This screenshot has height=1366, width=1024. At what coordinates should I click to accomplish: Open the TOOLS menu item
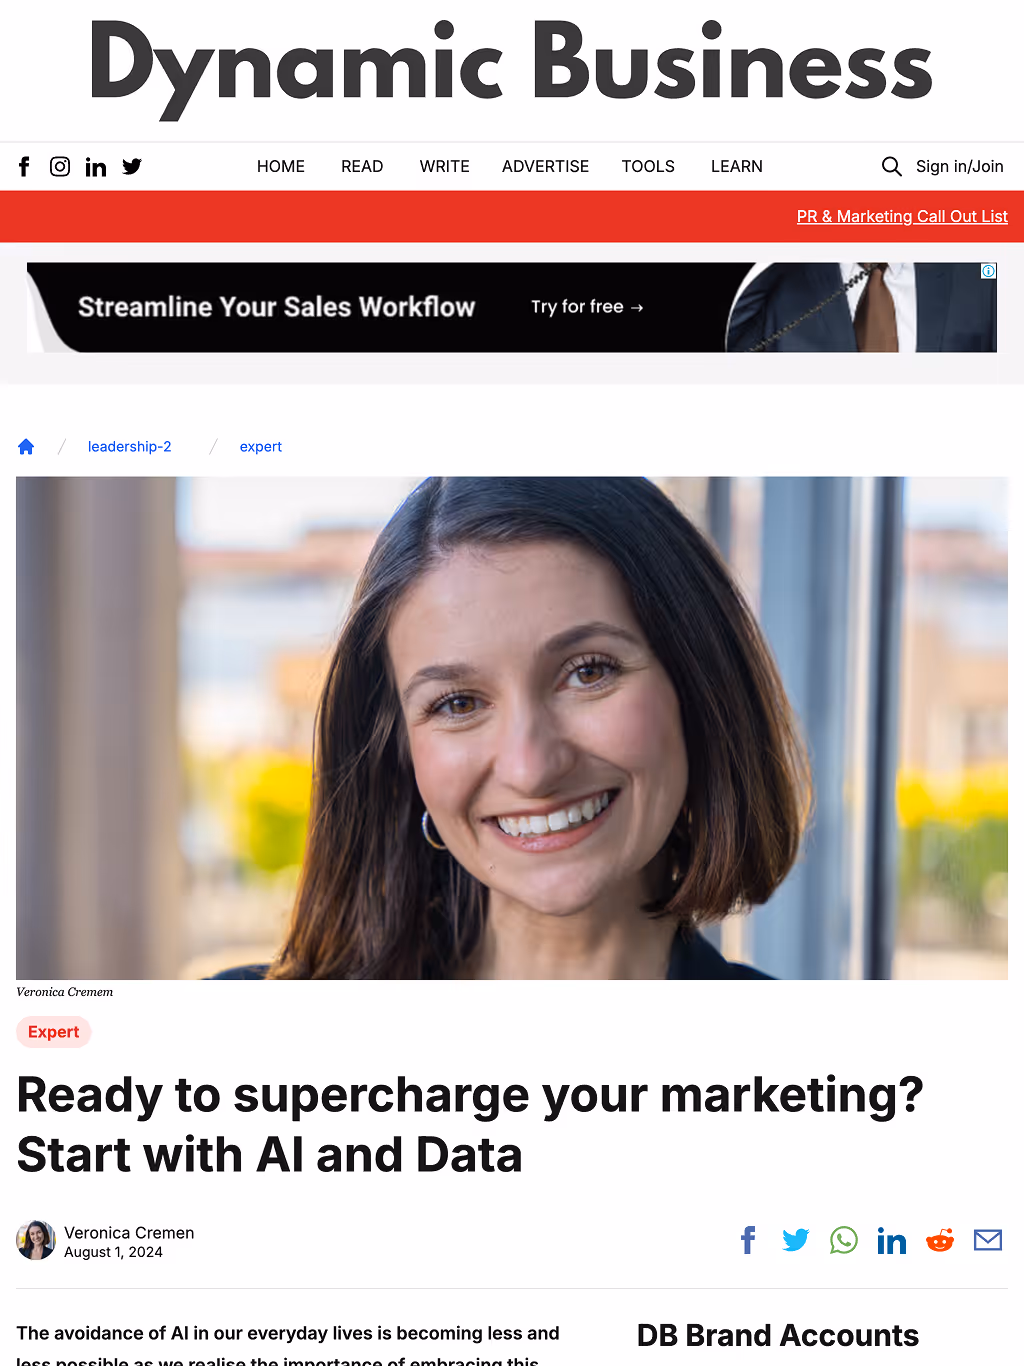pos(648,166)
